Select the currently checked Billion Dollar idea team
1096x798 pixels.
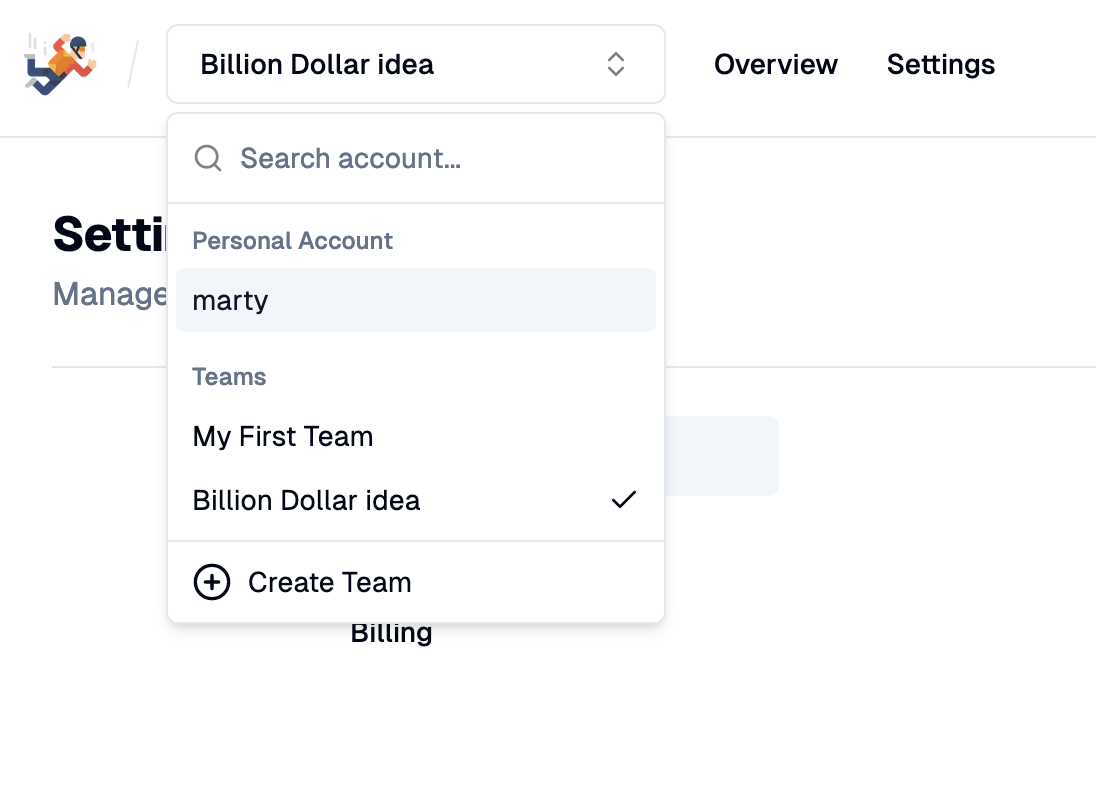[x=306, y=500]
